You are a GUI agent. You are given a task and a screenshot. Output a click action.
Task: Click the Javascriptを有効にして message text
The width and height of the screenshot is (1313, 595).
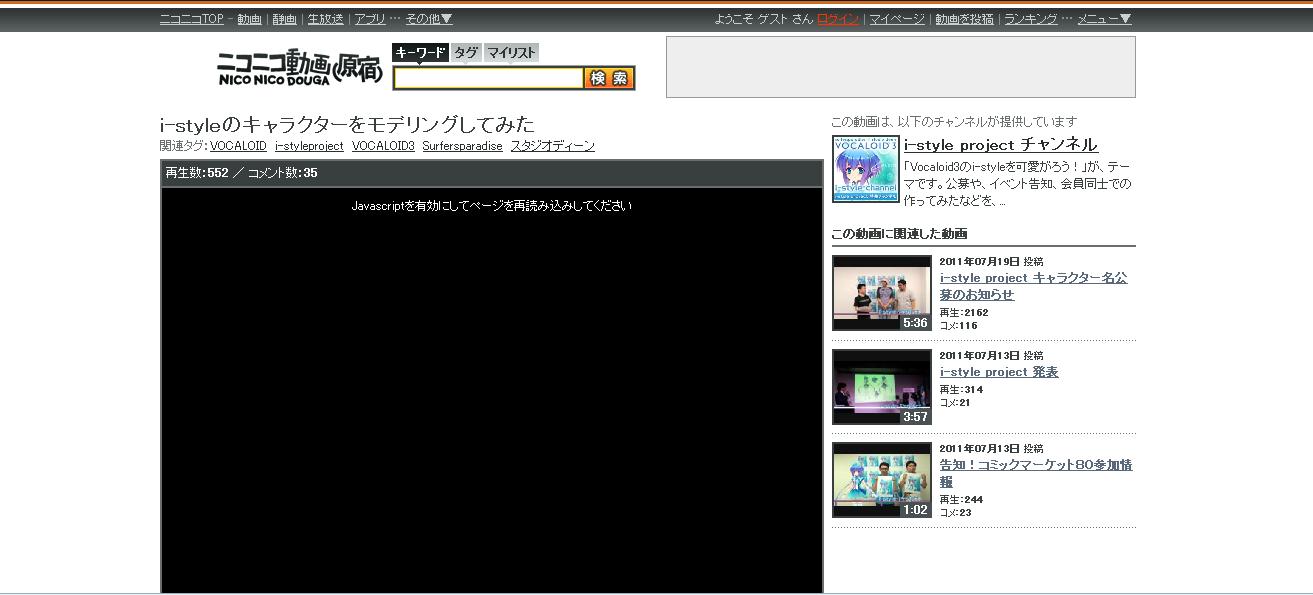coord(492,206)
